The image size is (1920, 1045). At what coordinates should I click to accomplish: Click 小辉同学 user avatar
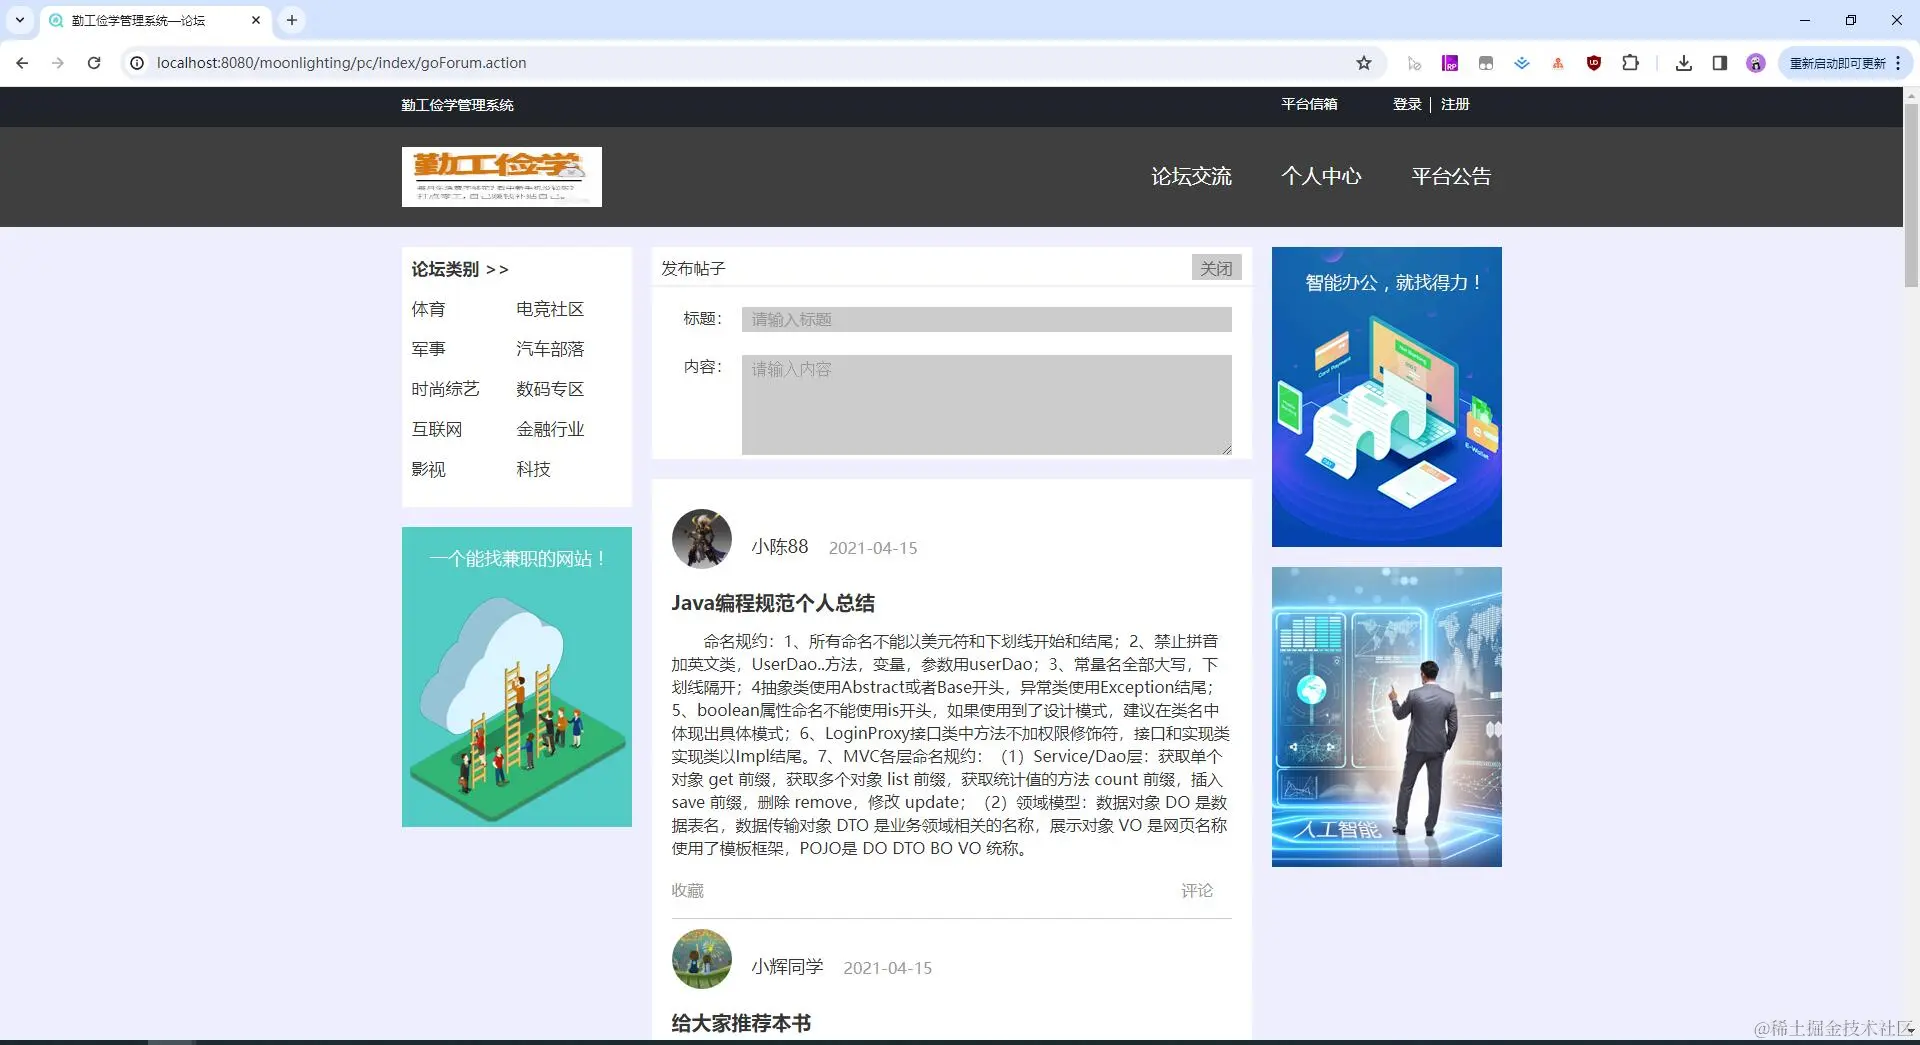701,959
